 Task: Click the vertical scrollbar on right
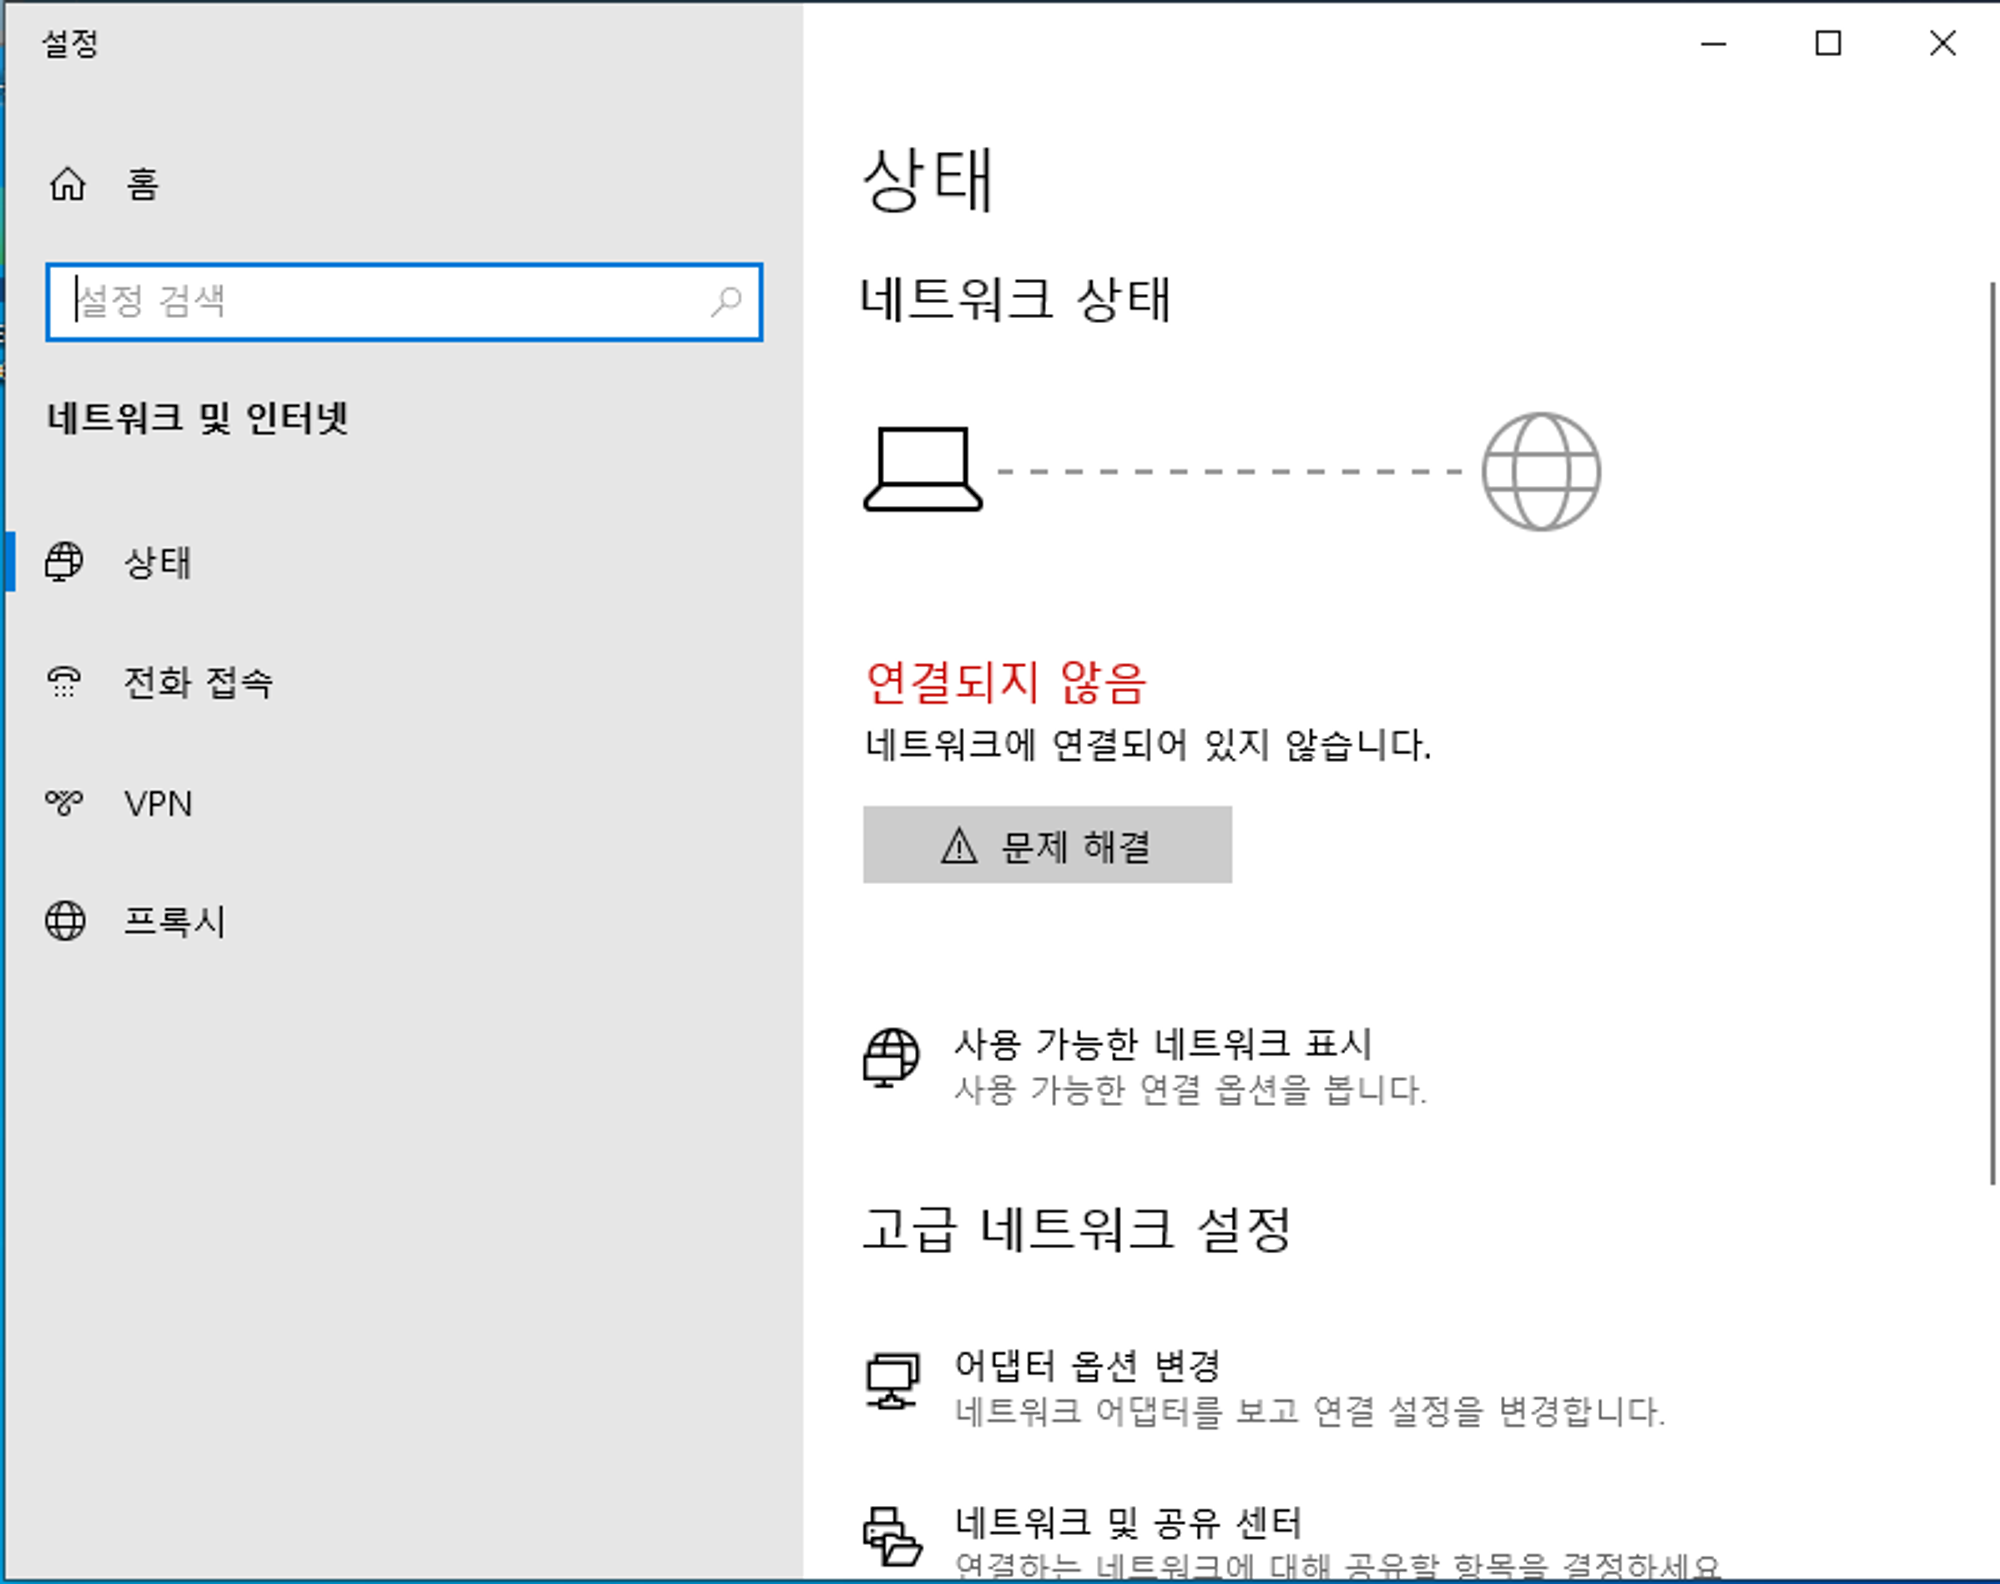coord(1992,734)
